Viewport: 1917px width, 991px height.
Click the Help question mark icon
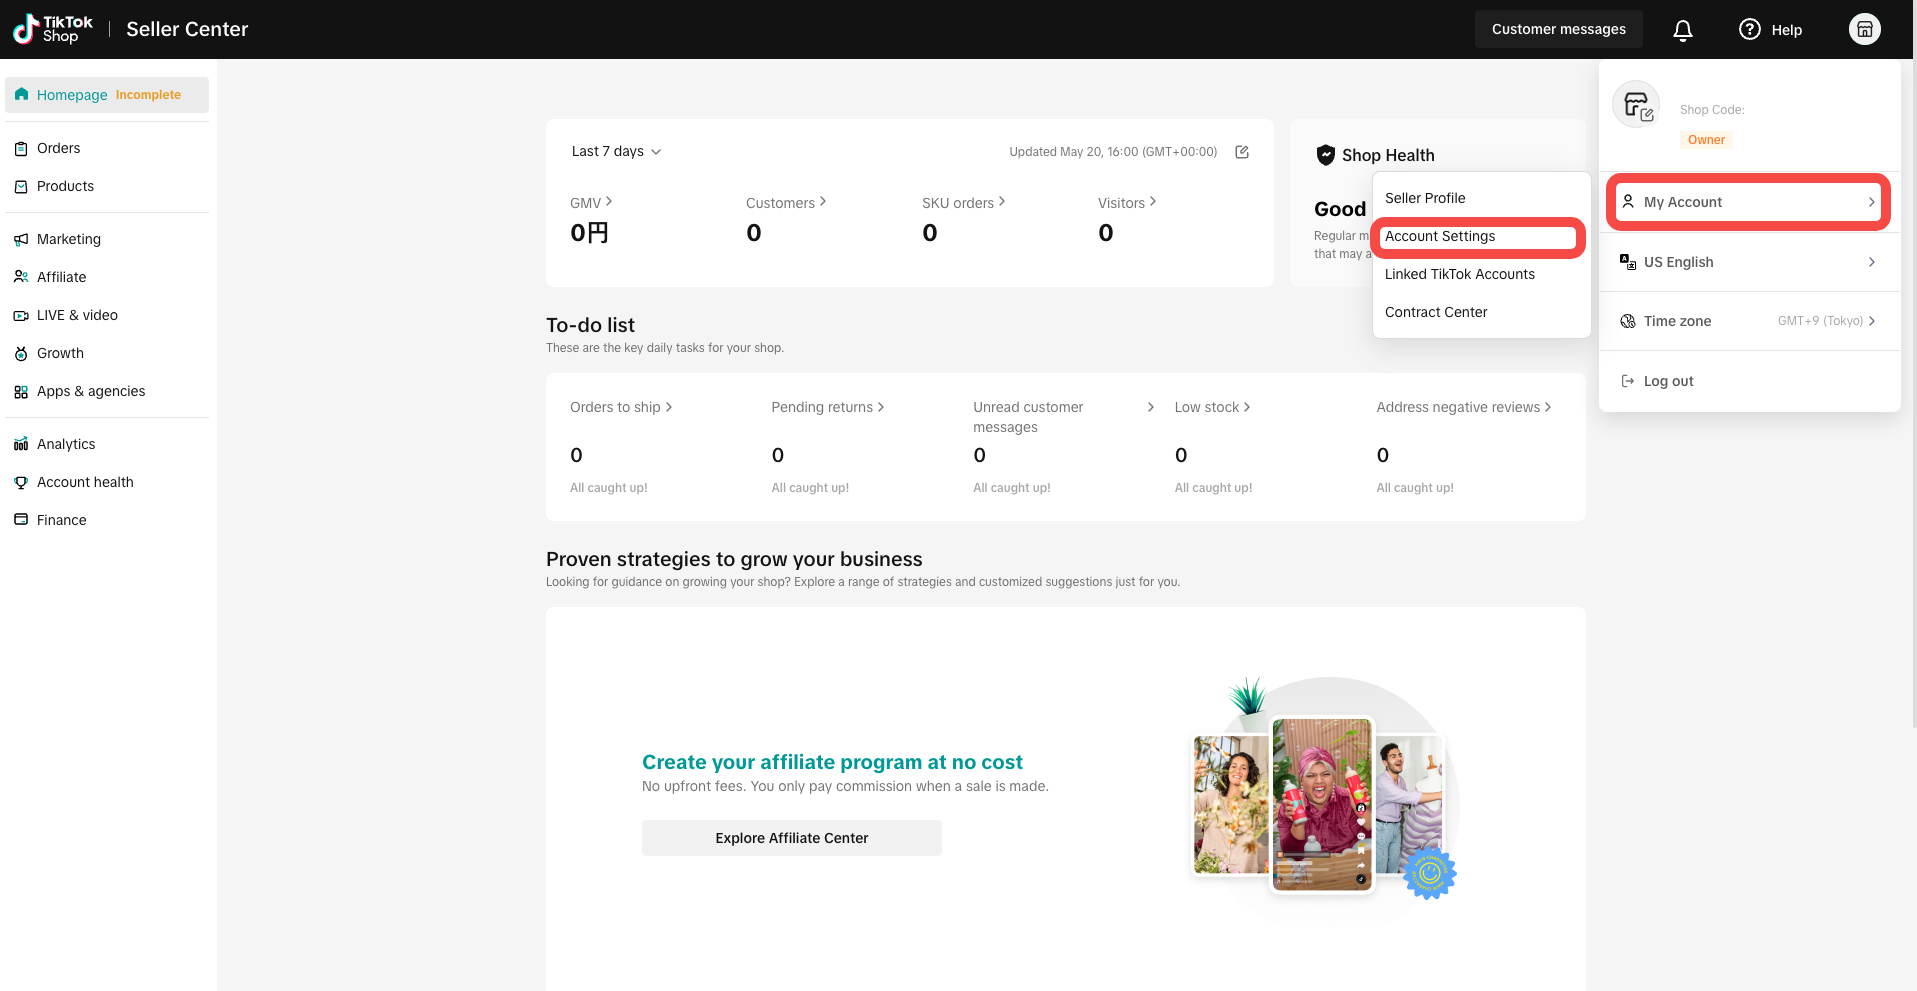pyautogui.click(x=1749, y=29)
